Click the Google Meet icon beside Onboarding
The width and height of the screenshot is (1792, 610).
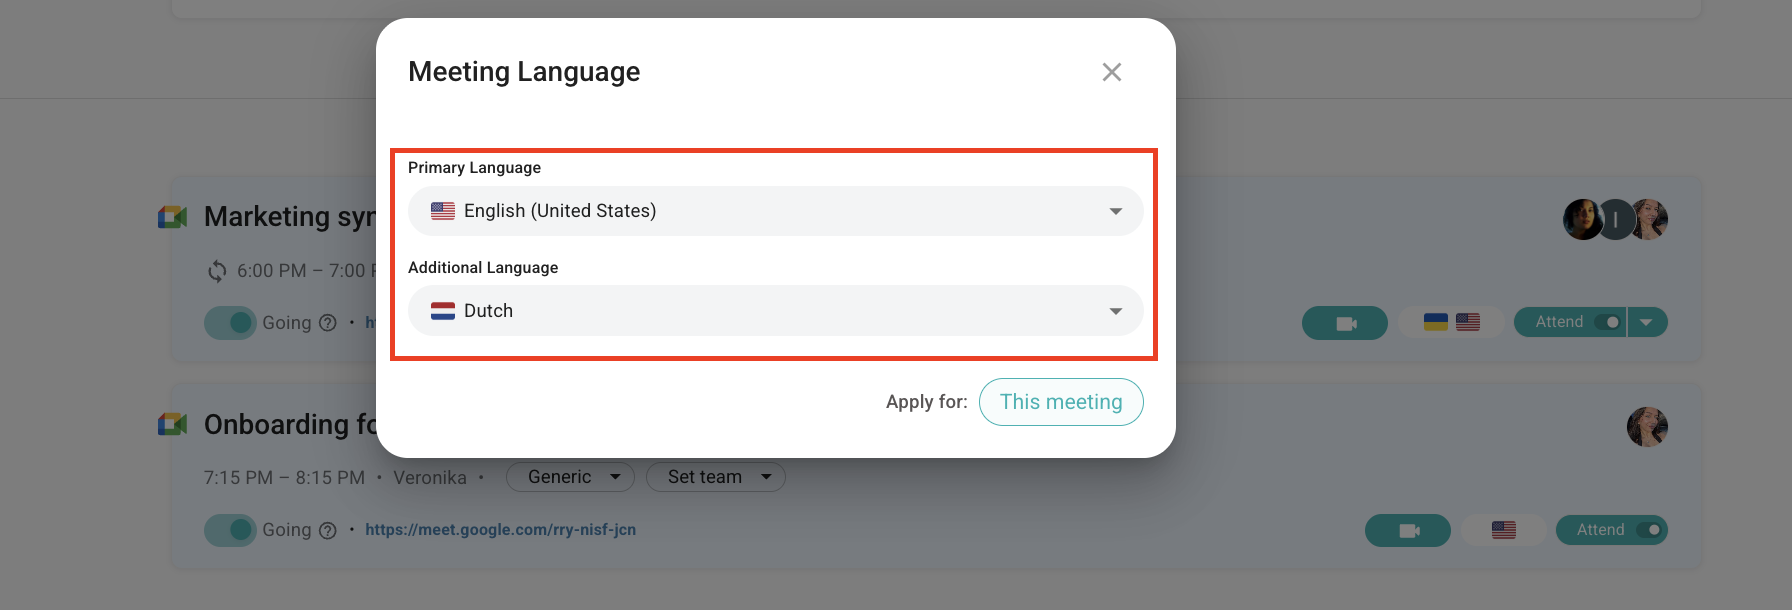click(173, 425)
